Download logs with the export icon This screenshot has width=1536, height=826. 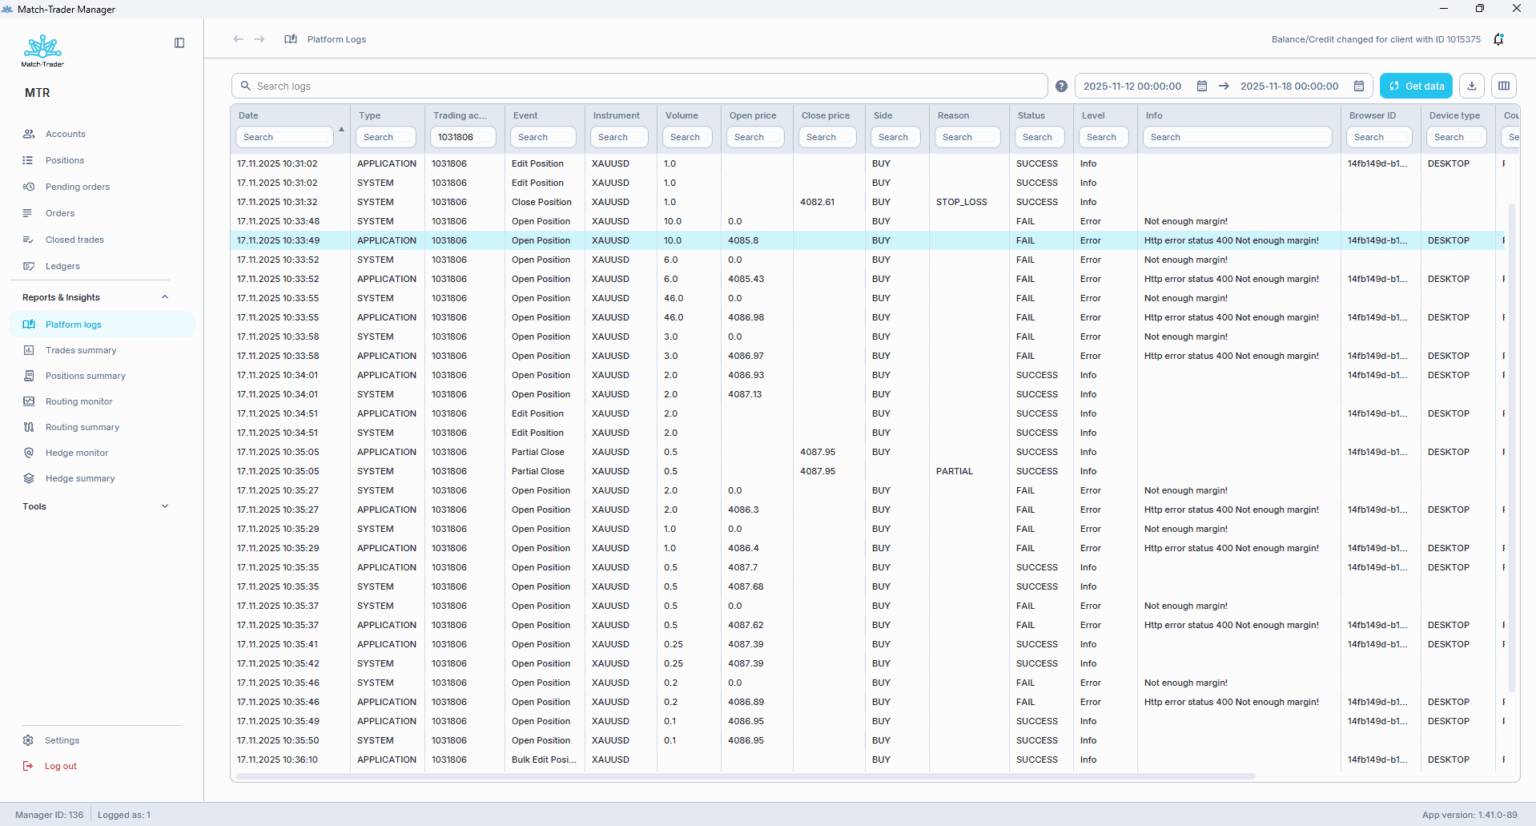[x=1472, y=86]
